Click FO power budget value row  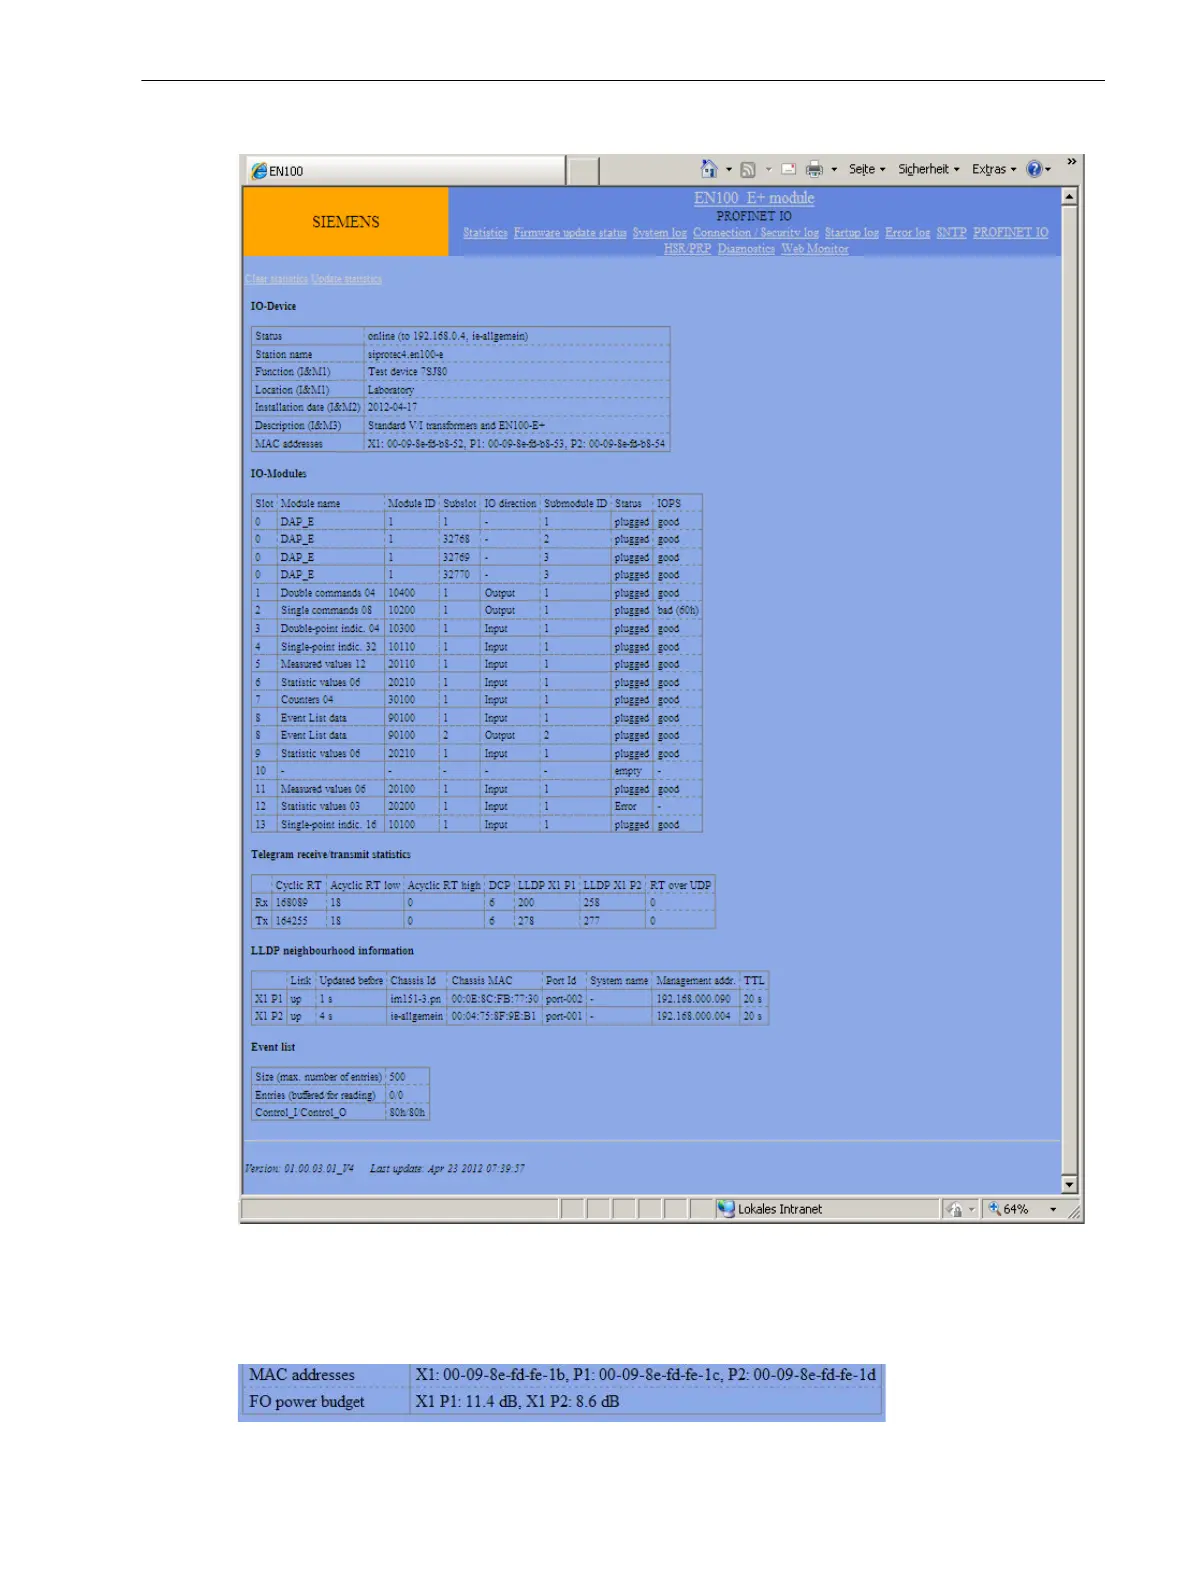click(561, 1402)
